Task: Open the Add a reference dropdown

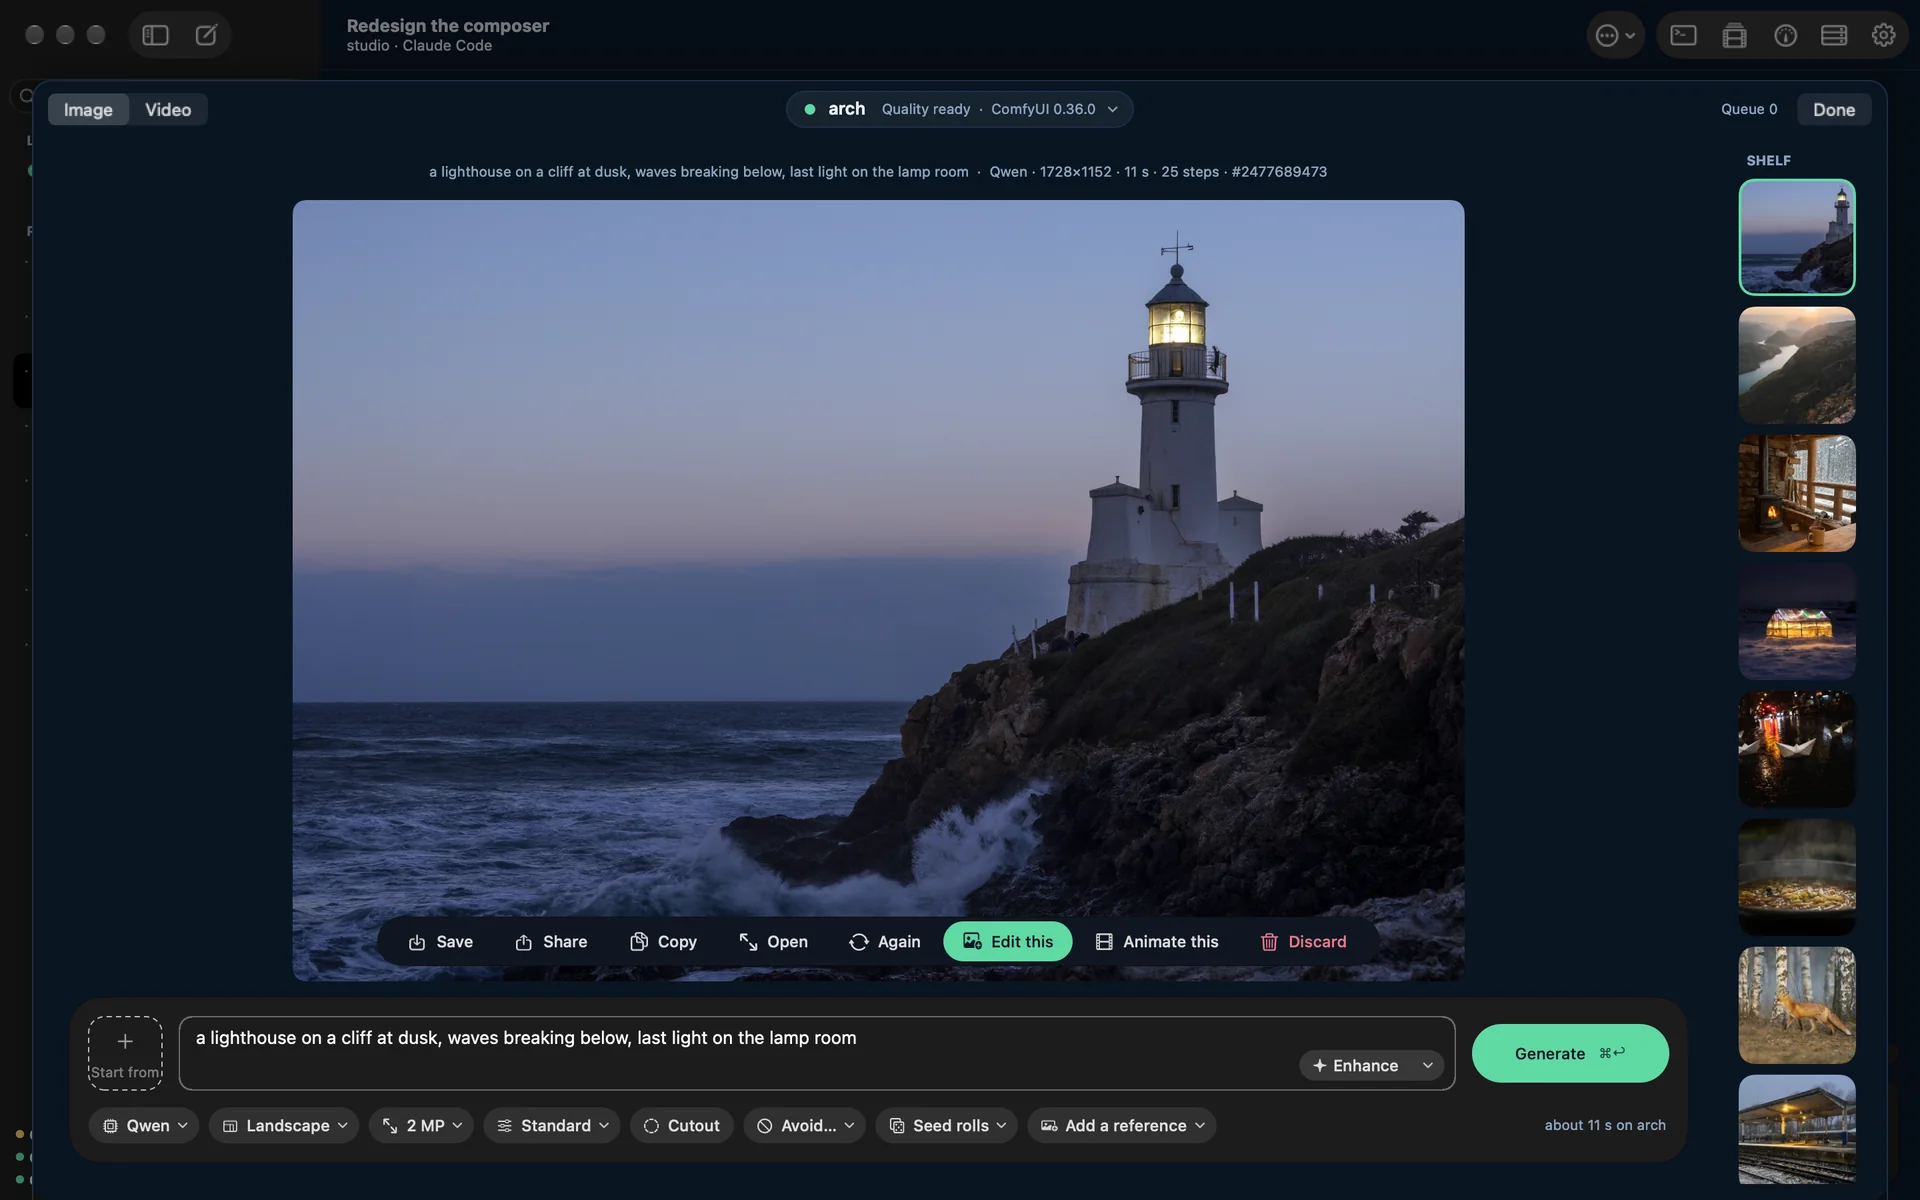Action: point(1122,1126)
